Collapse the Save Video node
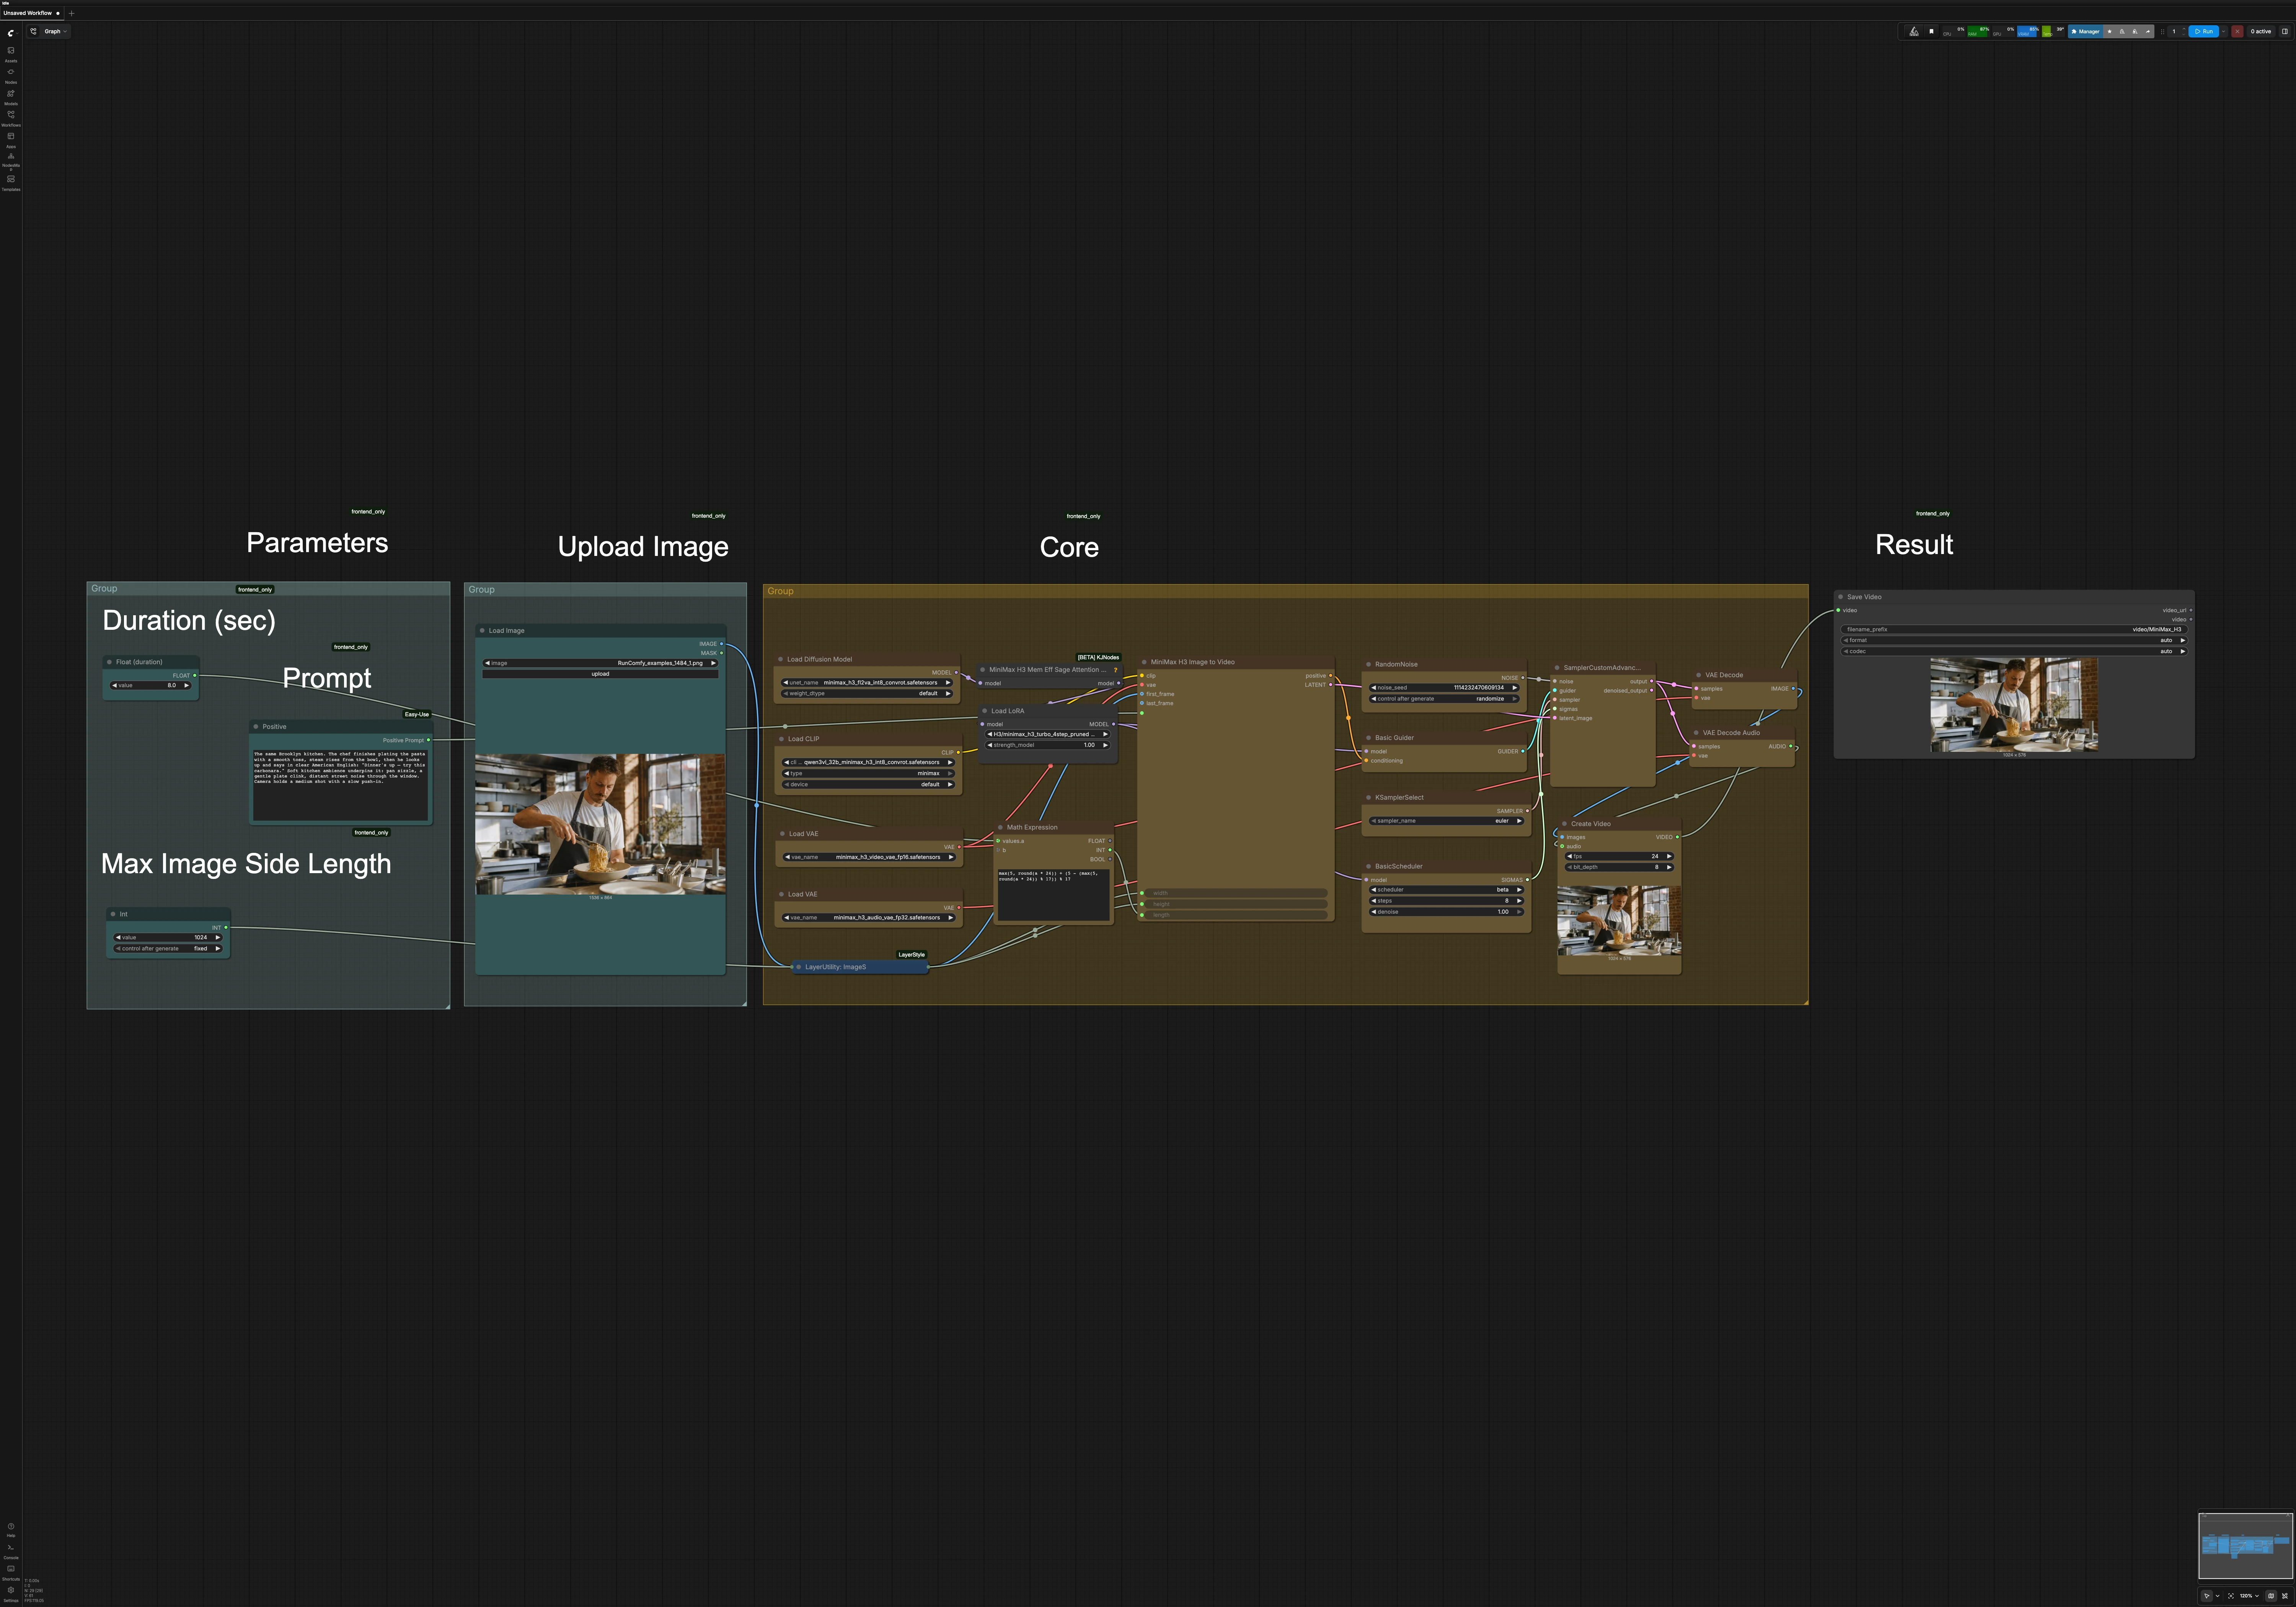This screenshot has height=1607, width=2296. (1841, 597)
